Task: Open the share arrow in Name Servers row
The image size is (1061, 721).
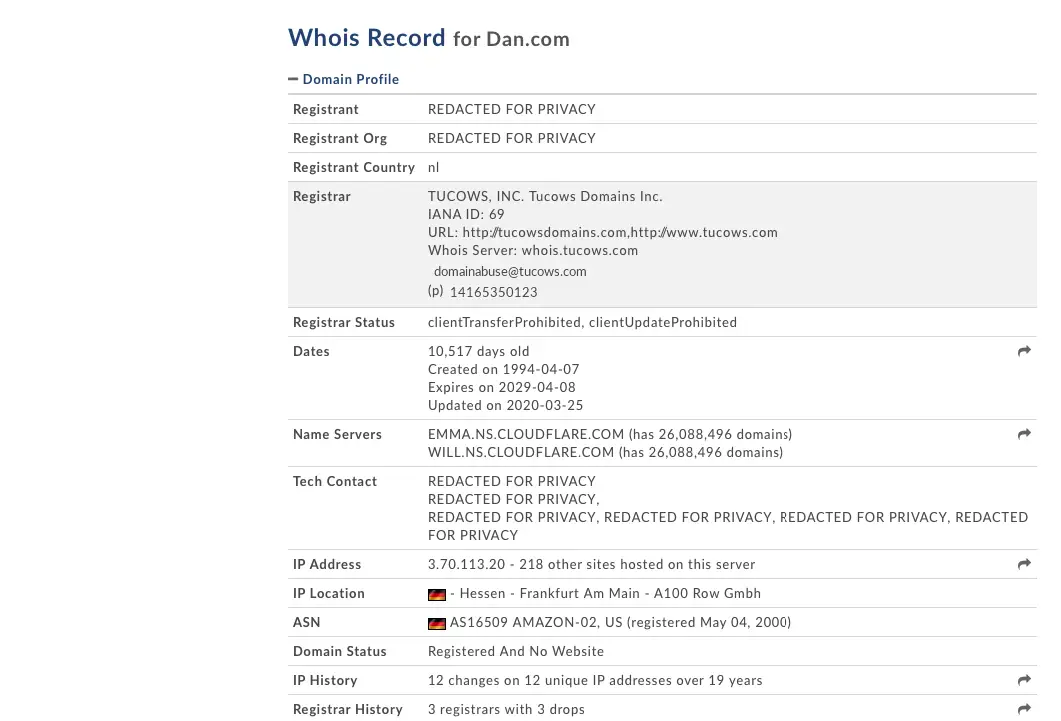Action: (x=1024, y=434)
